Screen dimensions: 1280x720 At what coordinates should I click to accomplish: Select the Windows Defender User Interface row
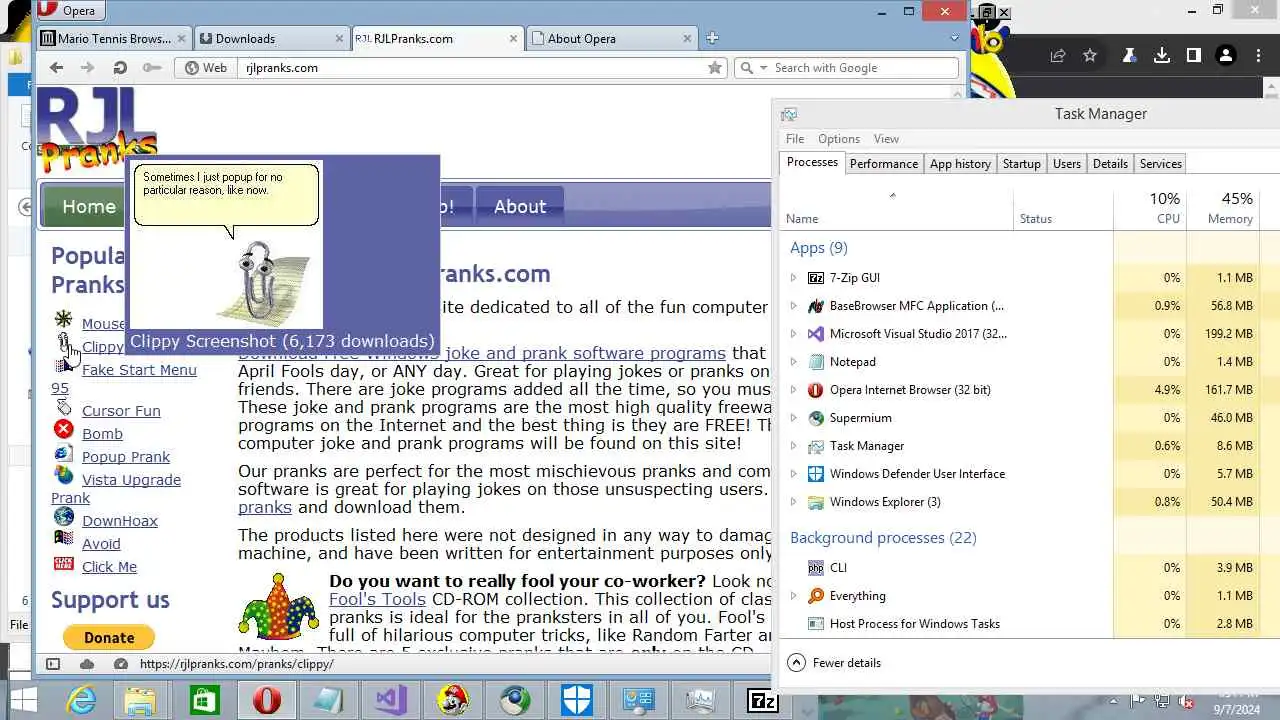1030,474
